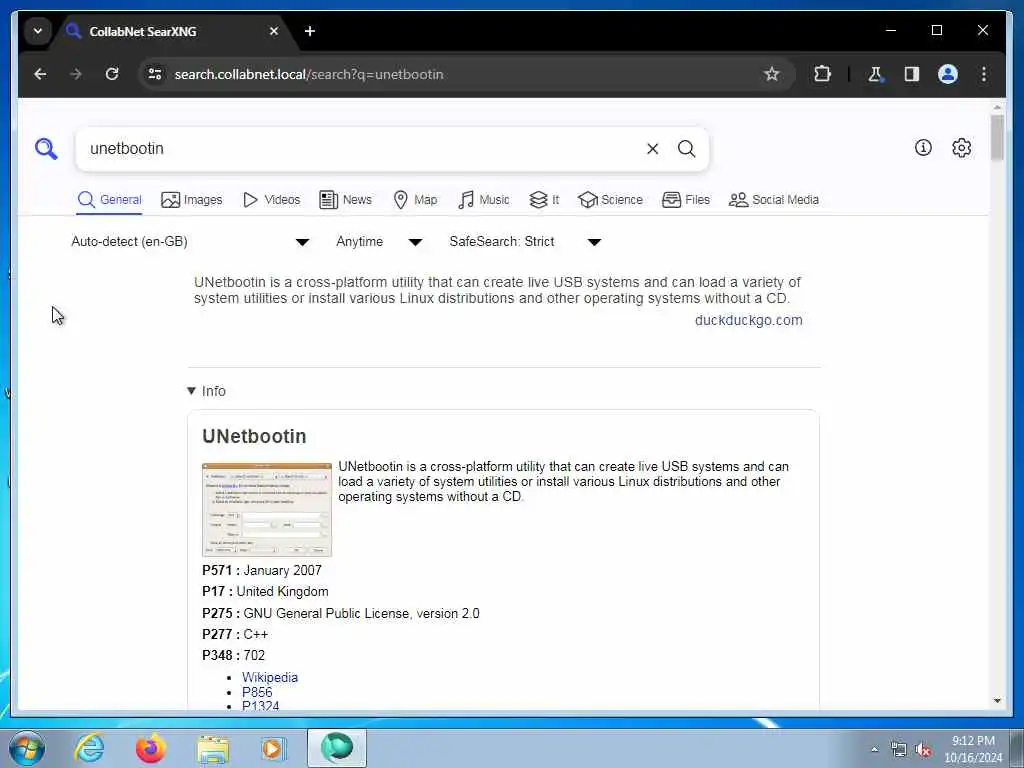Collapse the Info section

pyautogui.click(x=206, y=391)
